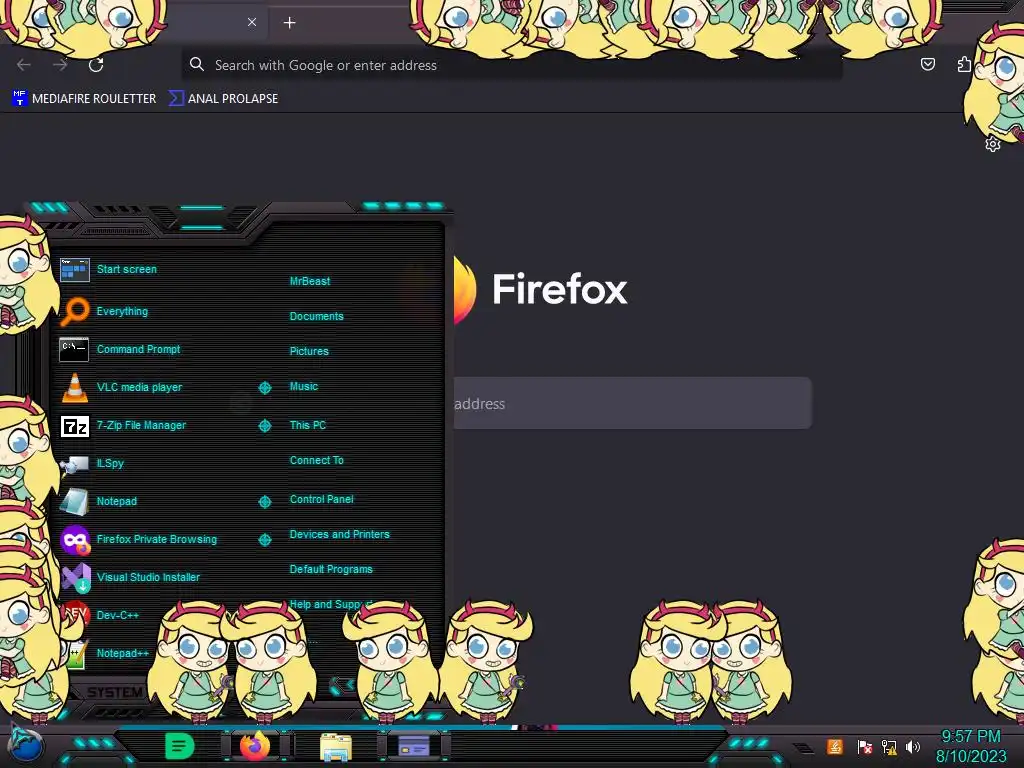Open the Save to Pocket icon
Image resolution: width=1024 pixels, height=768 pixels.
pyautogui.click(x=927, y=64)
